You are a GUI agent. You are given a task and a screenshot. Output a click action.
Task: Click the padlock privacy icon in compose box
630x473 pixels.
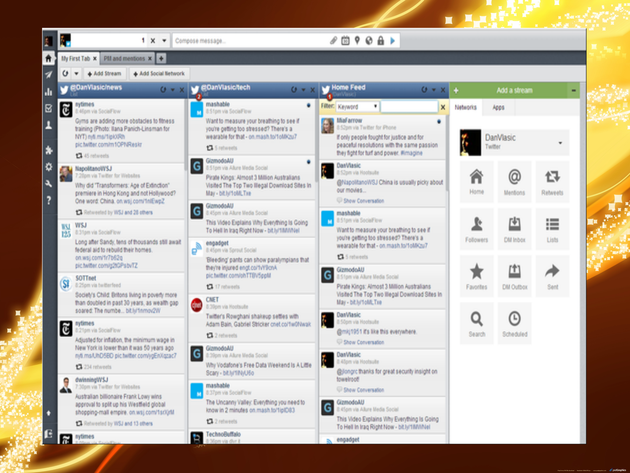pyautogui.click(x=380, y=41)
